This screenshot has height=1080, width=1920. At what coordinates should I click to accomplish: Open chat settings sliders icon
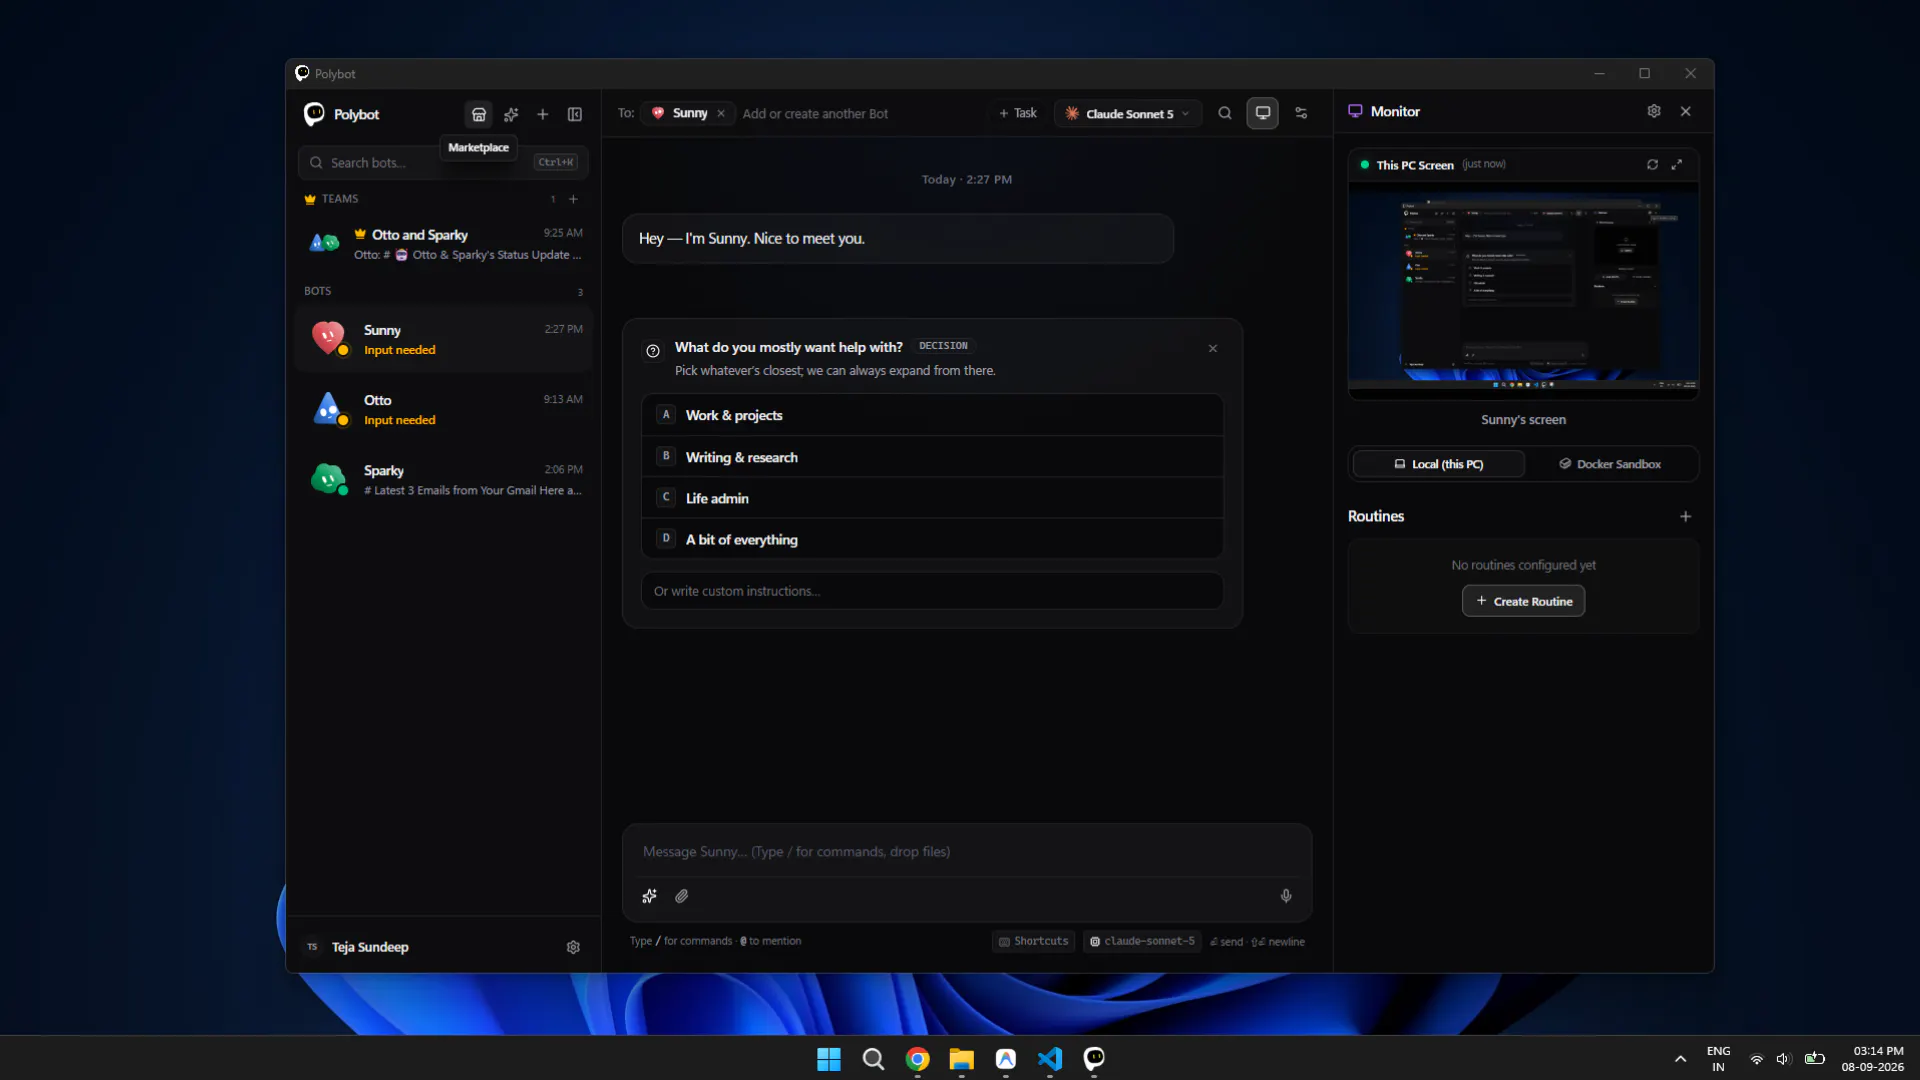click(x=1301, y=113)
